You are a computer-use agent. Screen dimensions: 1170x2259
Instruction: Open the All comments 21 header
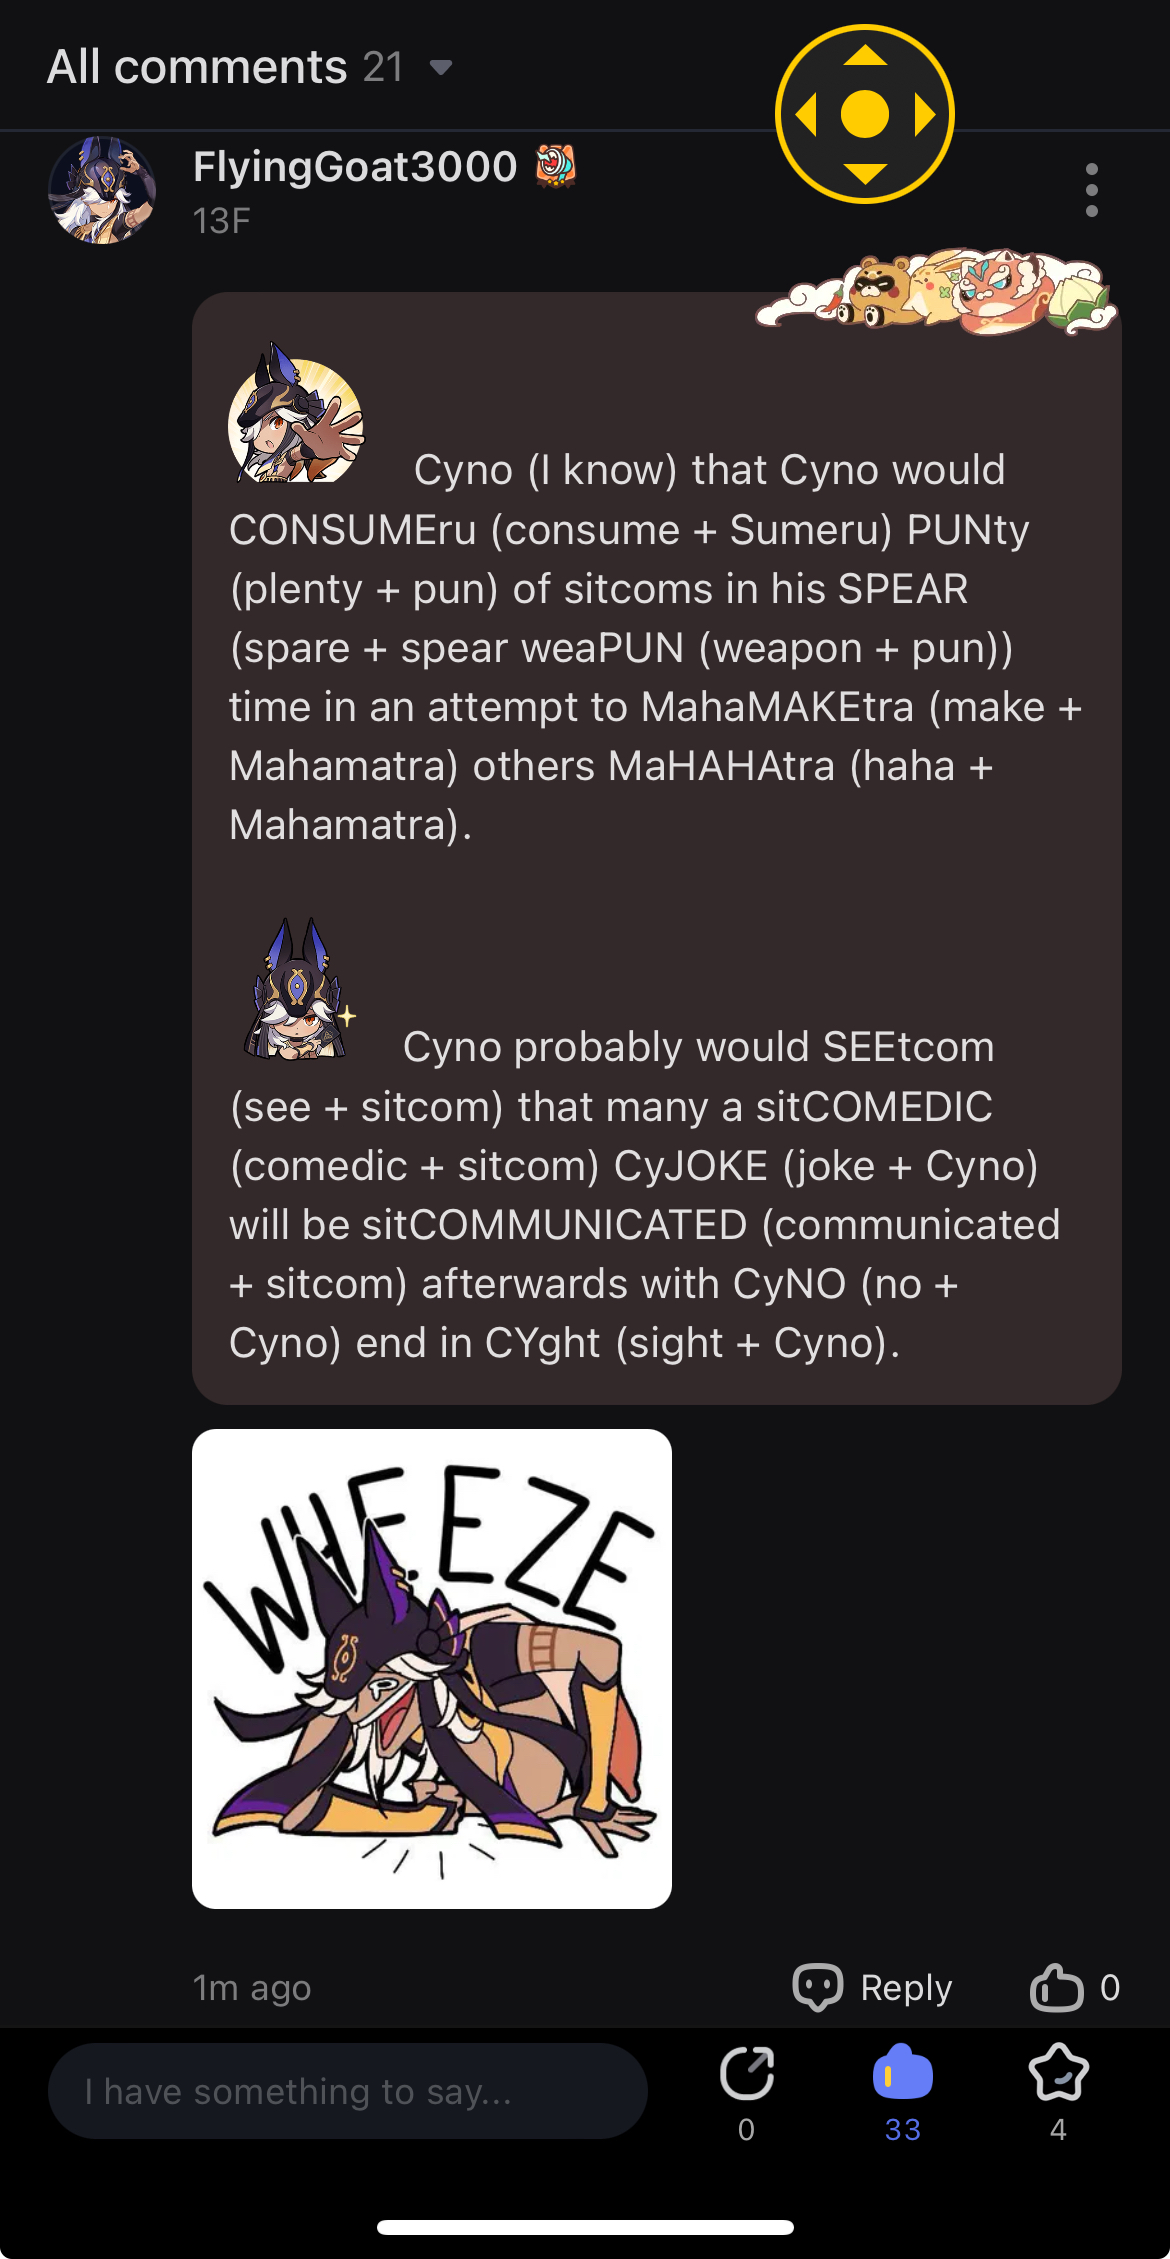[225, 67]
